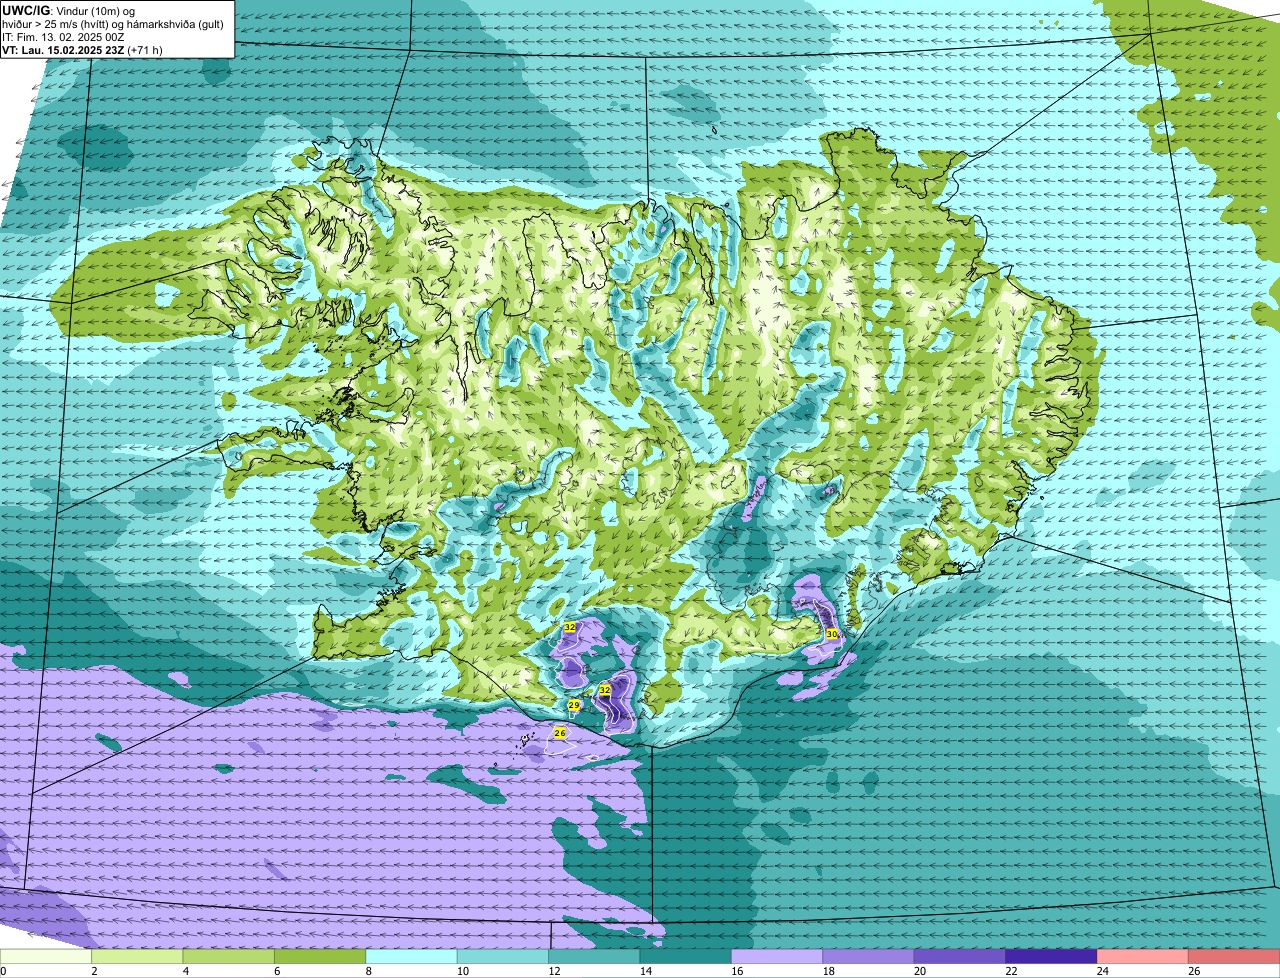Click the 32 gust label farthest from the 29 label
This screenshot has width=1280, height=978.
point(570,627)
